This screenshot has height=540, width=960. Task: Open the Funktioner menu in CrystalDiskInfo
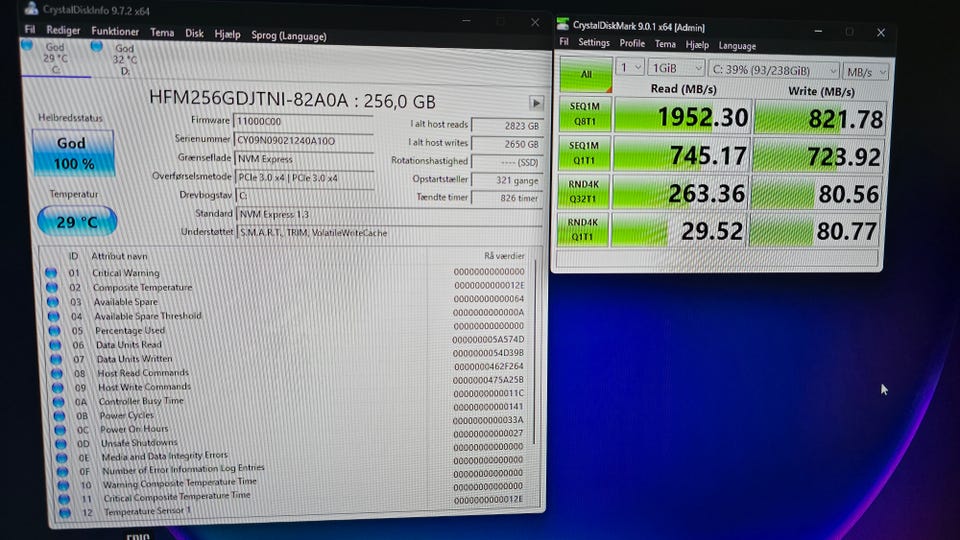[x=115, y=31]
